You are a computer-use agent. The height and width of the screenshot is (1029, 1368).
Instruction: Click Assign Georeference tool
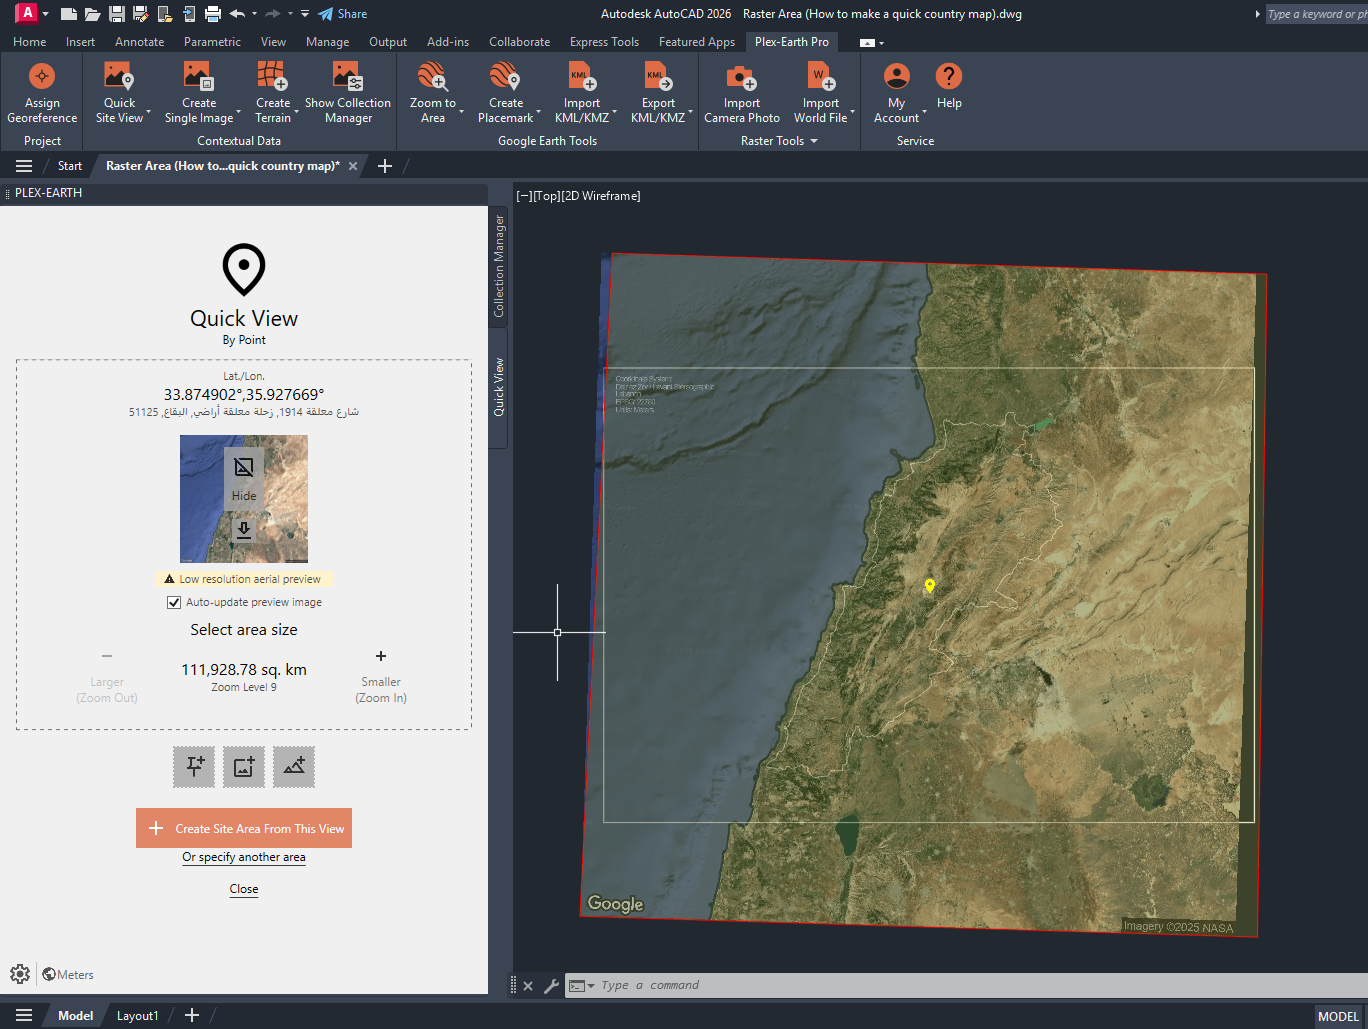[42, 93]
